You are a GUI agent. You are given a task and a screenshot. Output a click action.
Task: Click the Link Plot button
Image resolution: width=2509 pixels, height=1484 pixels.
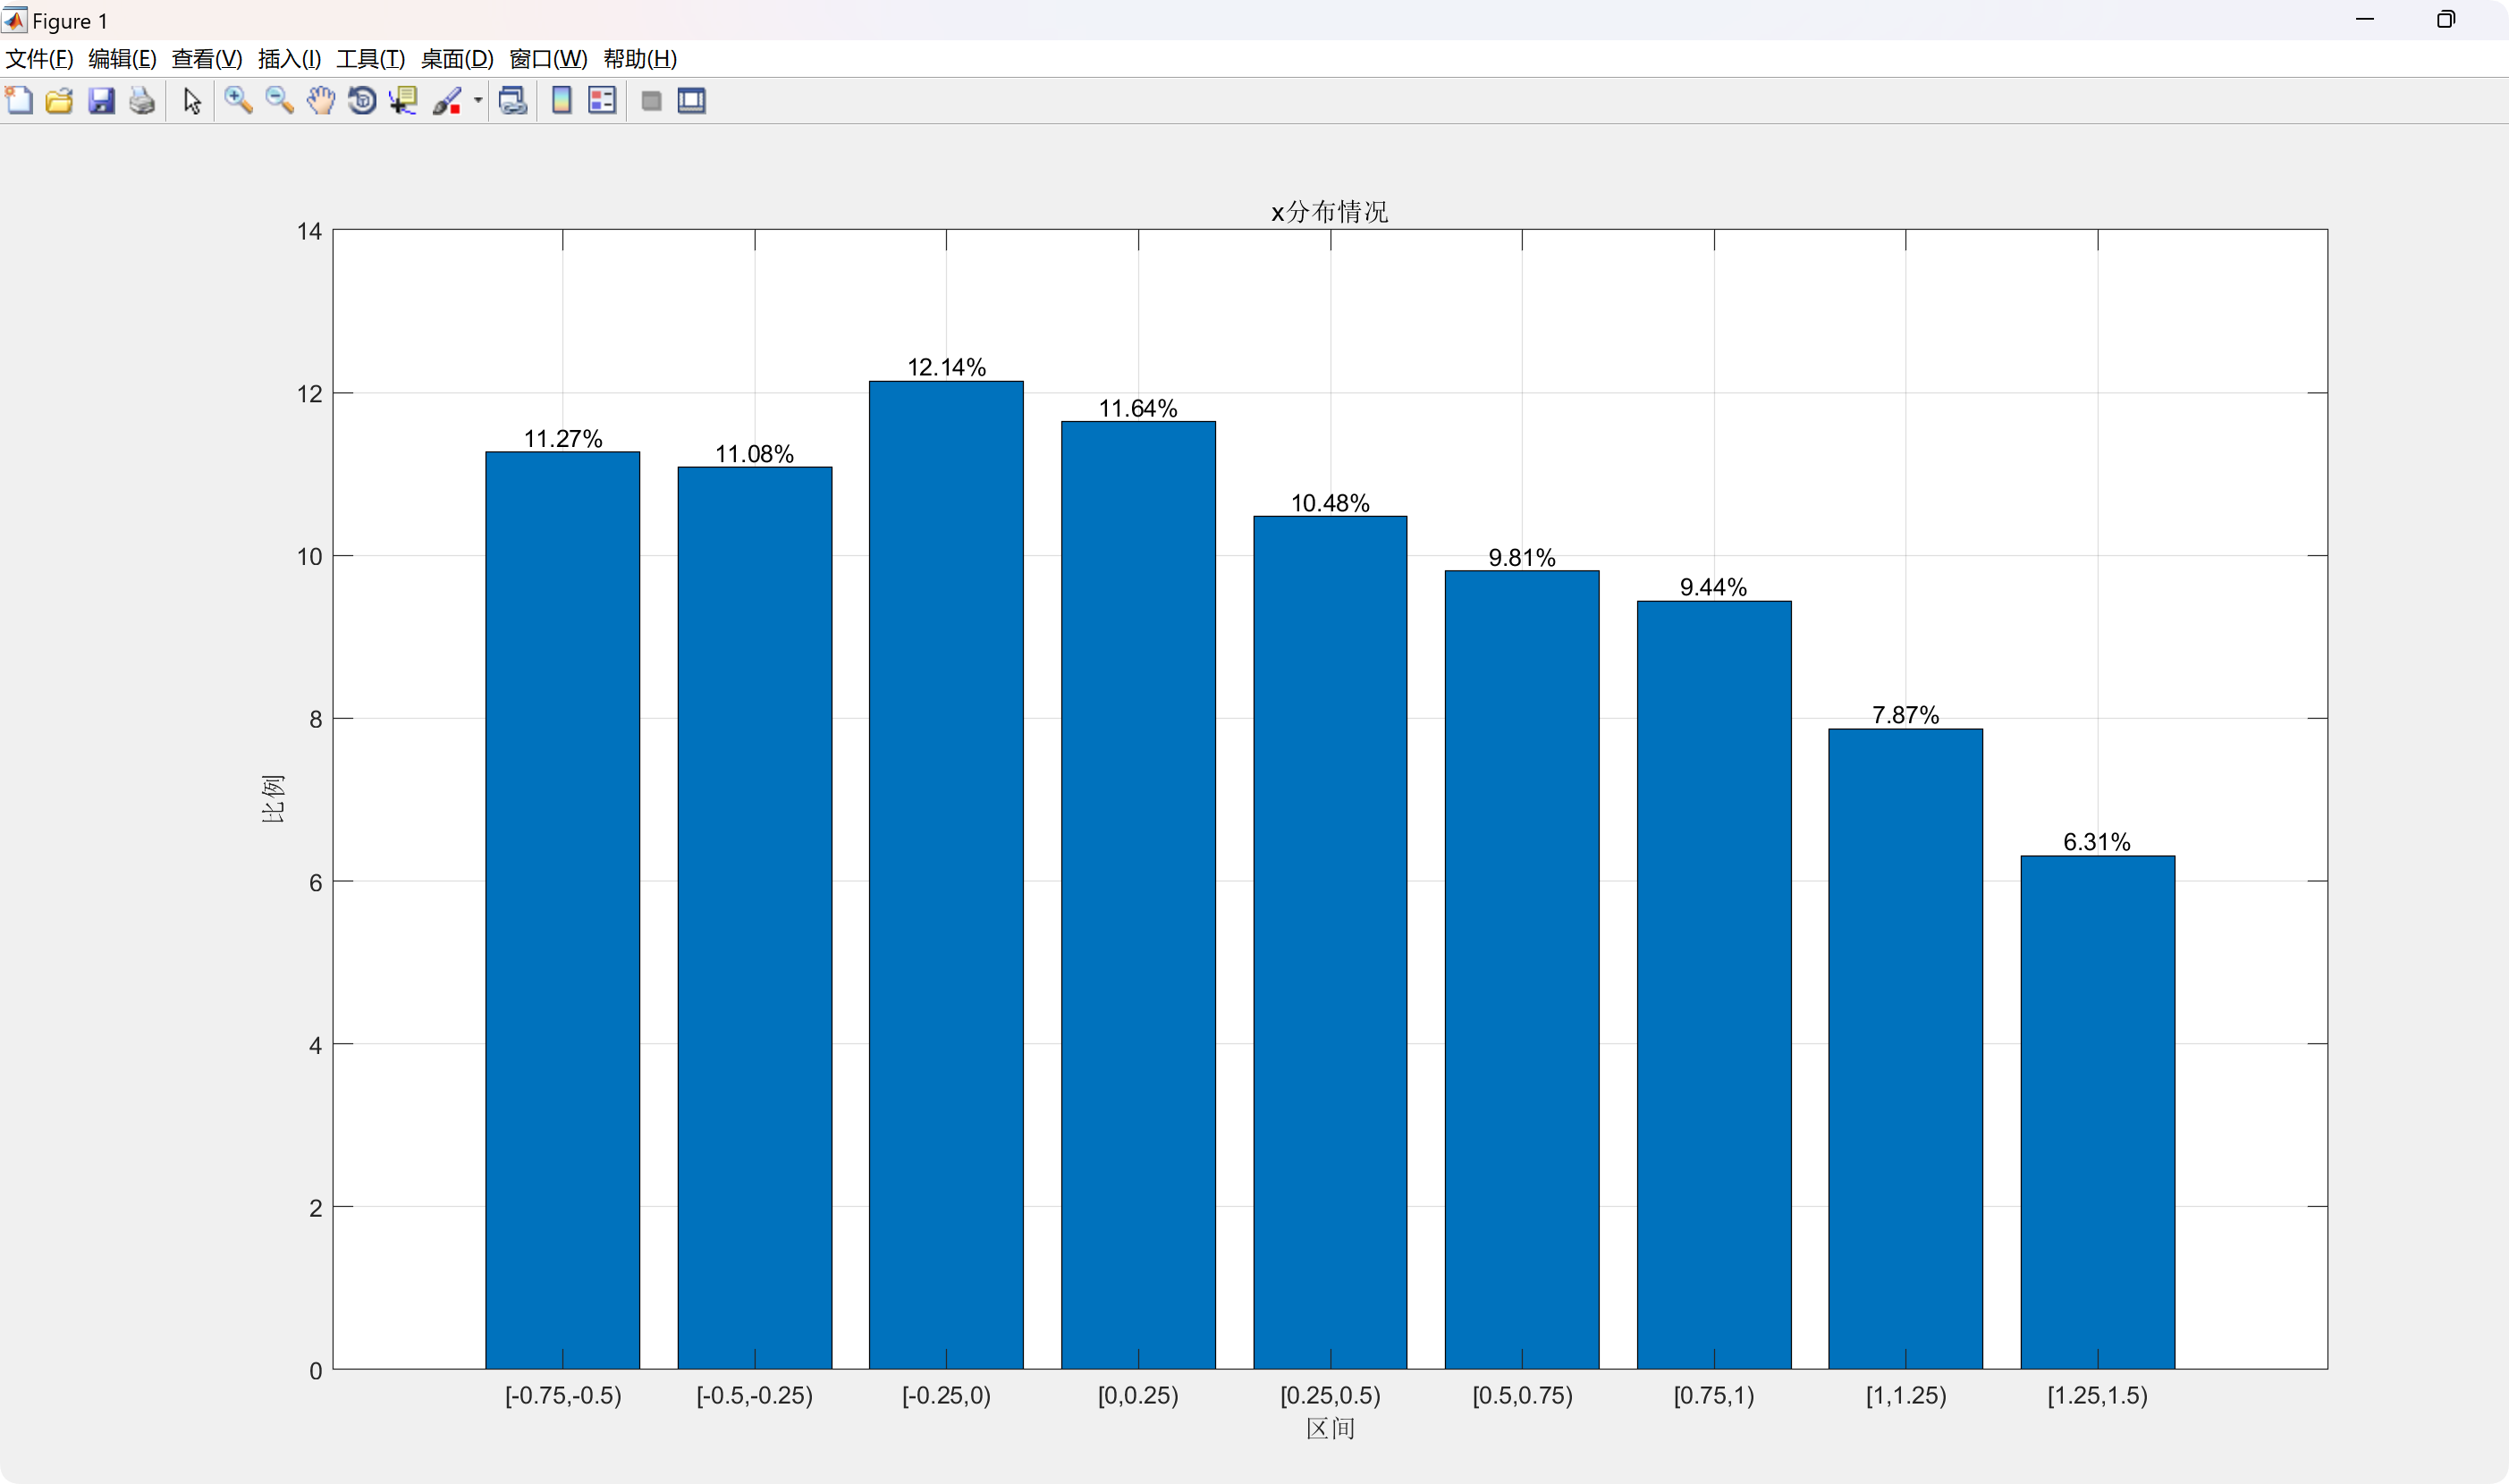[513, 101]
